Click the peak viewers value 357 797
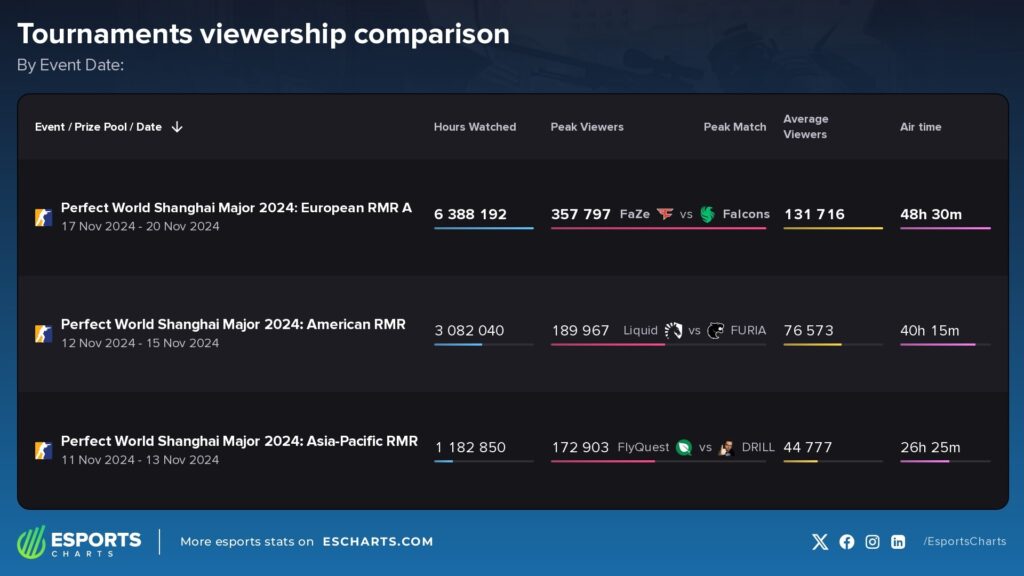This screenshot has height=576, width=1024. pos(581,214)
